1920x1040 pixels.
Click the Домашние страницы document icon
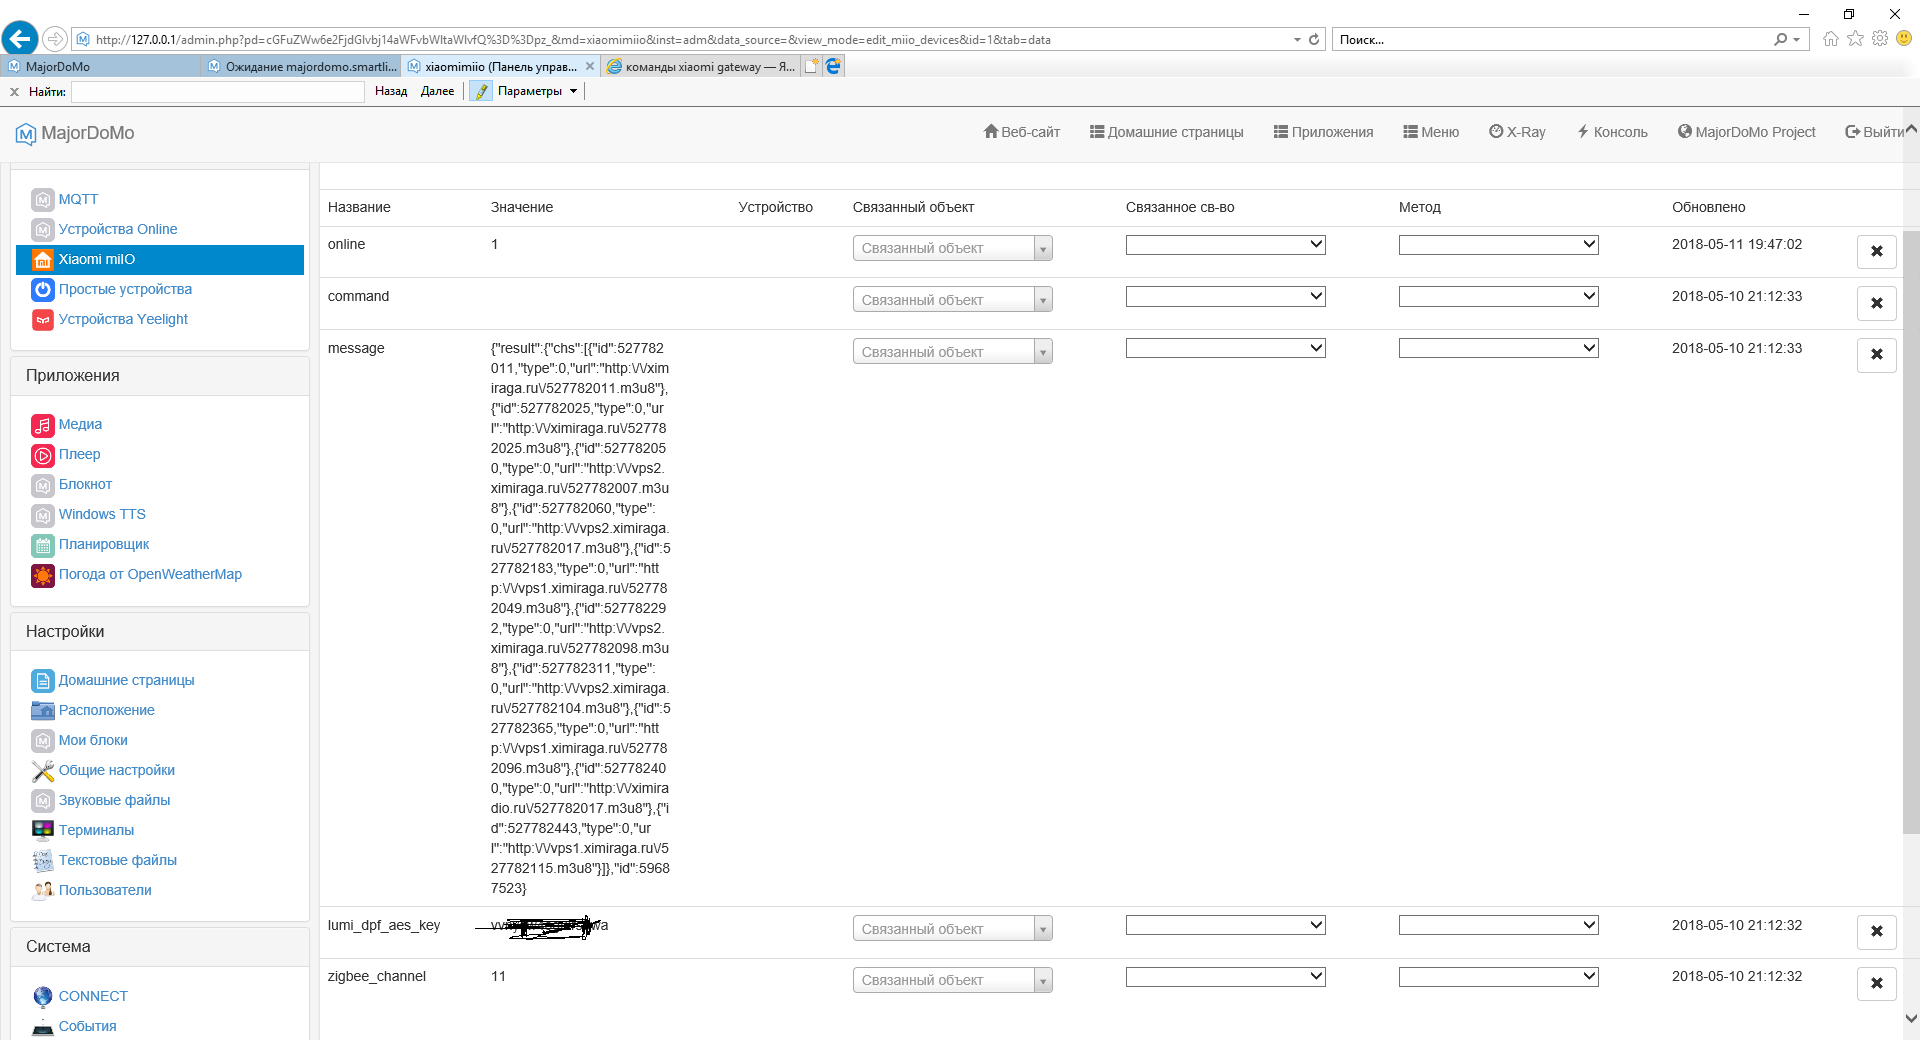click(x=43, y=681)
